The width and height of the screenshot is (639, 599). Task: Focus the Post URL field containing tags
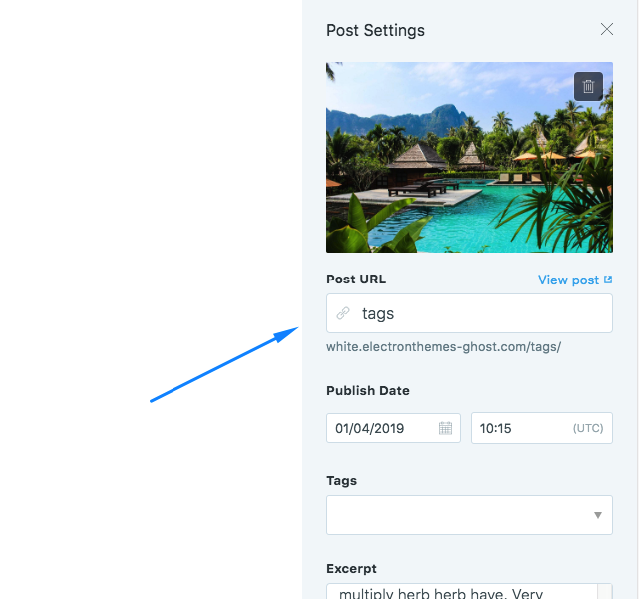[x=469, y=313]
